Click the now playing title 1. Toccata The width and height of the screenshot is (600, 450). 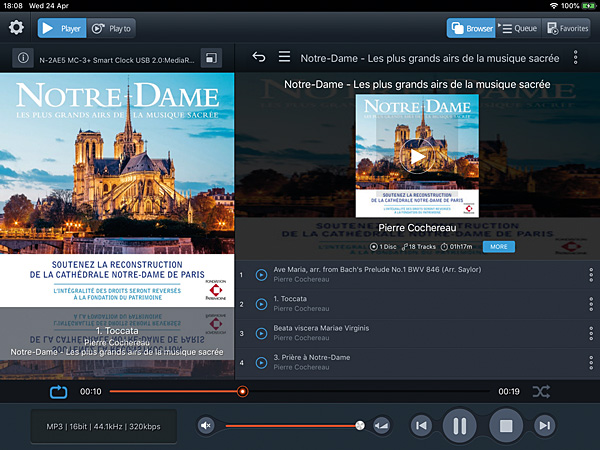point(117,331)
